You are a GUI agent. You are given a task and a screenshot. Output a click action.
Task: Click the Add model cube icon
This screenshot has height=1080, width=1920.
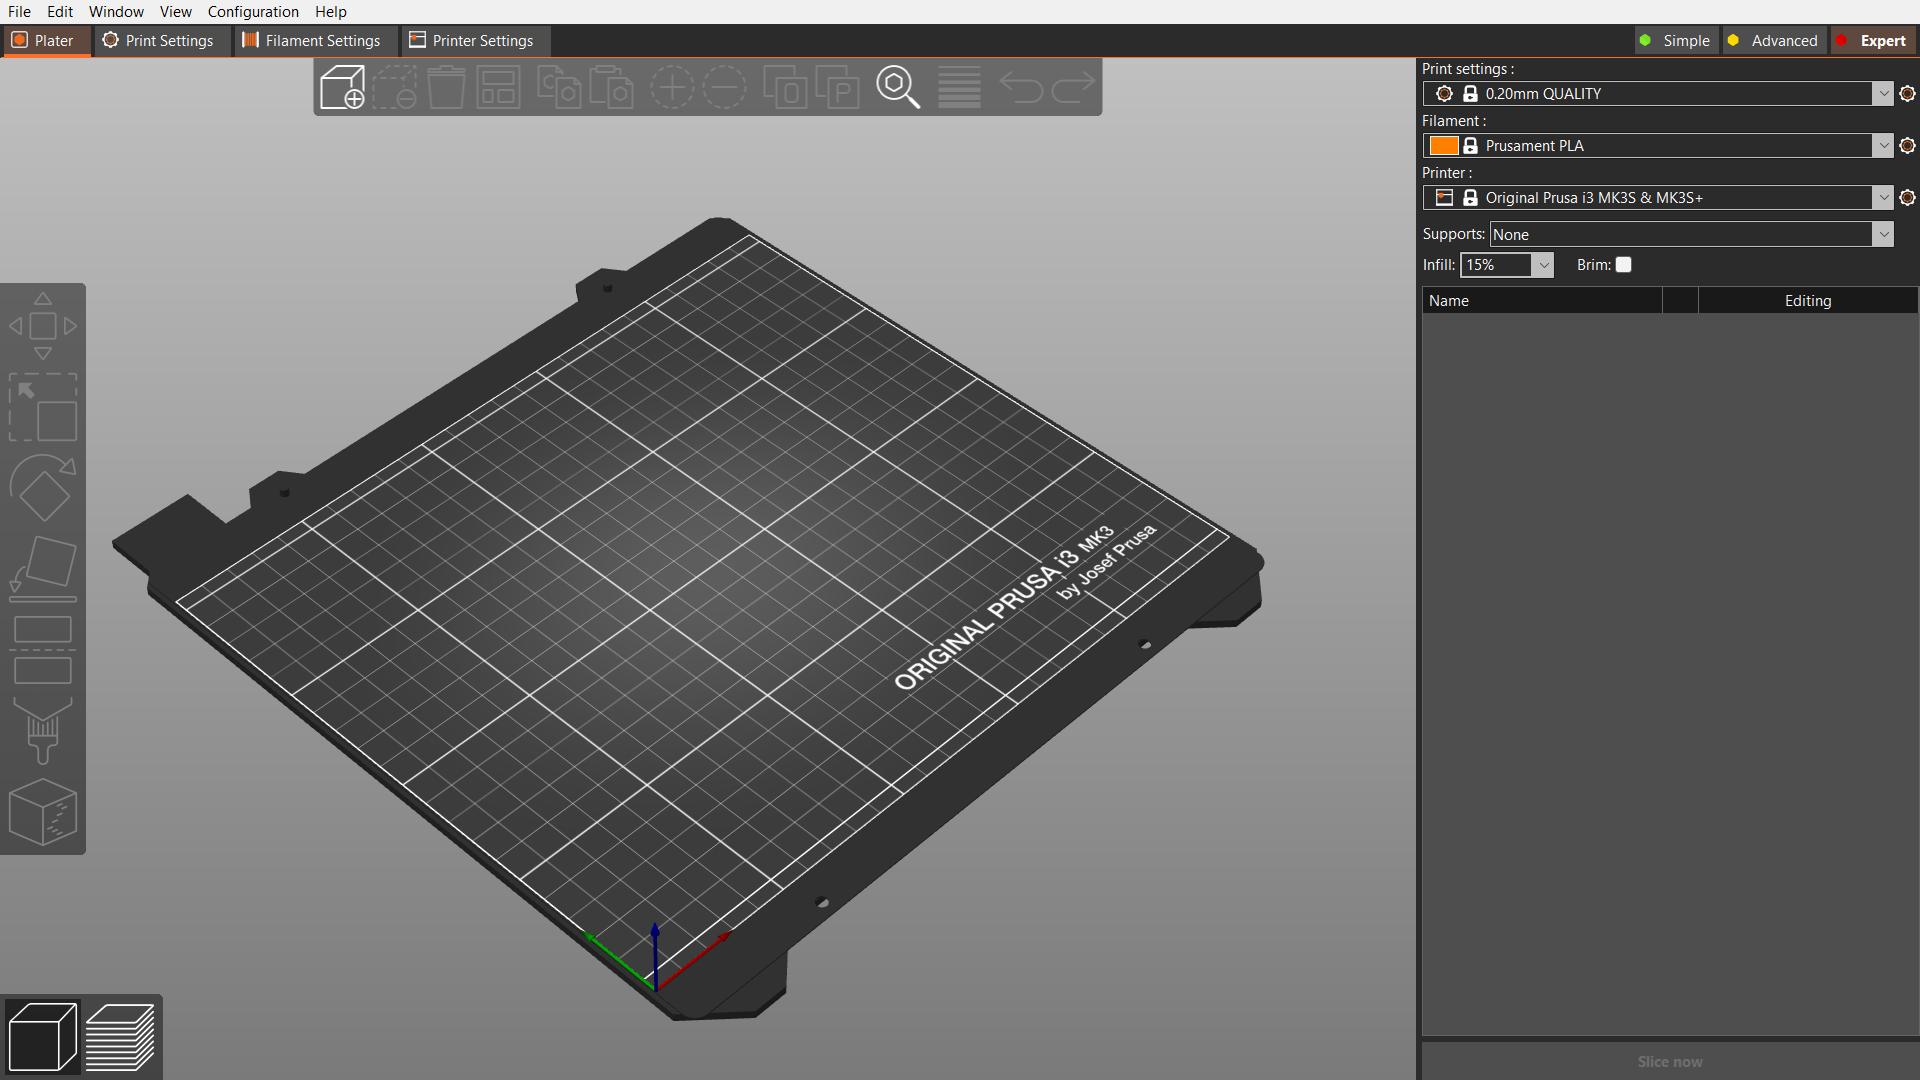[x=342, y=88]
